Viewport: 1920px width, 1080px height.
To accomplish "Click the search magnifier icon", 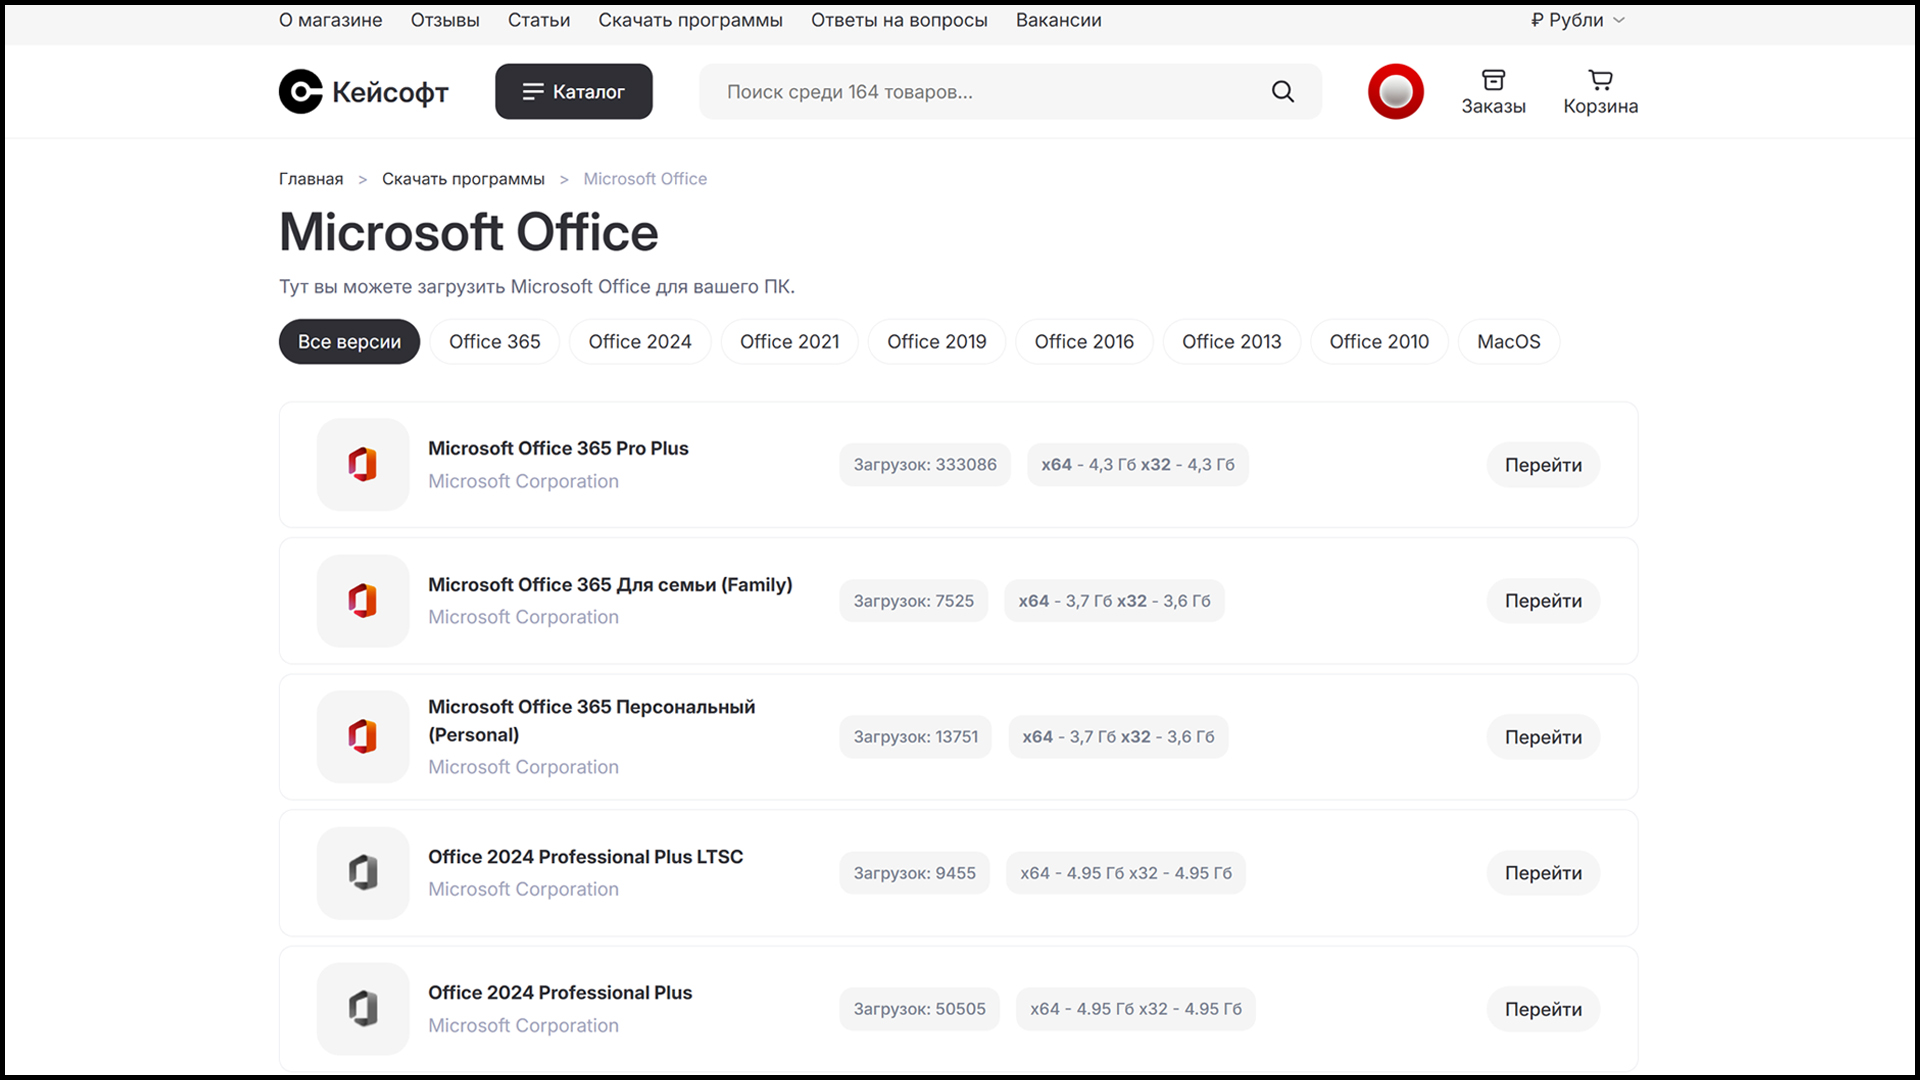I will tap(1283, 92).
